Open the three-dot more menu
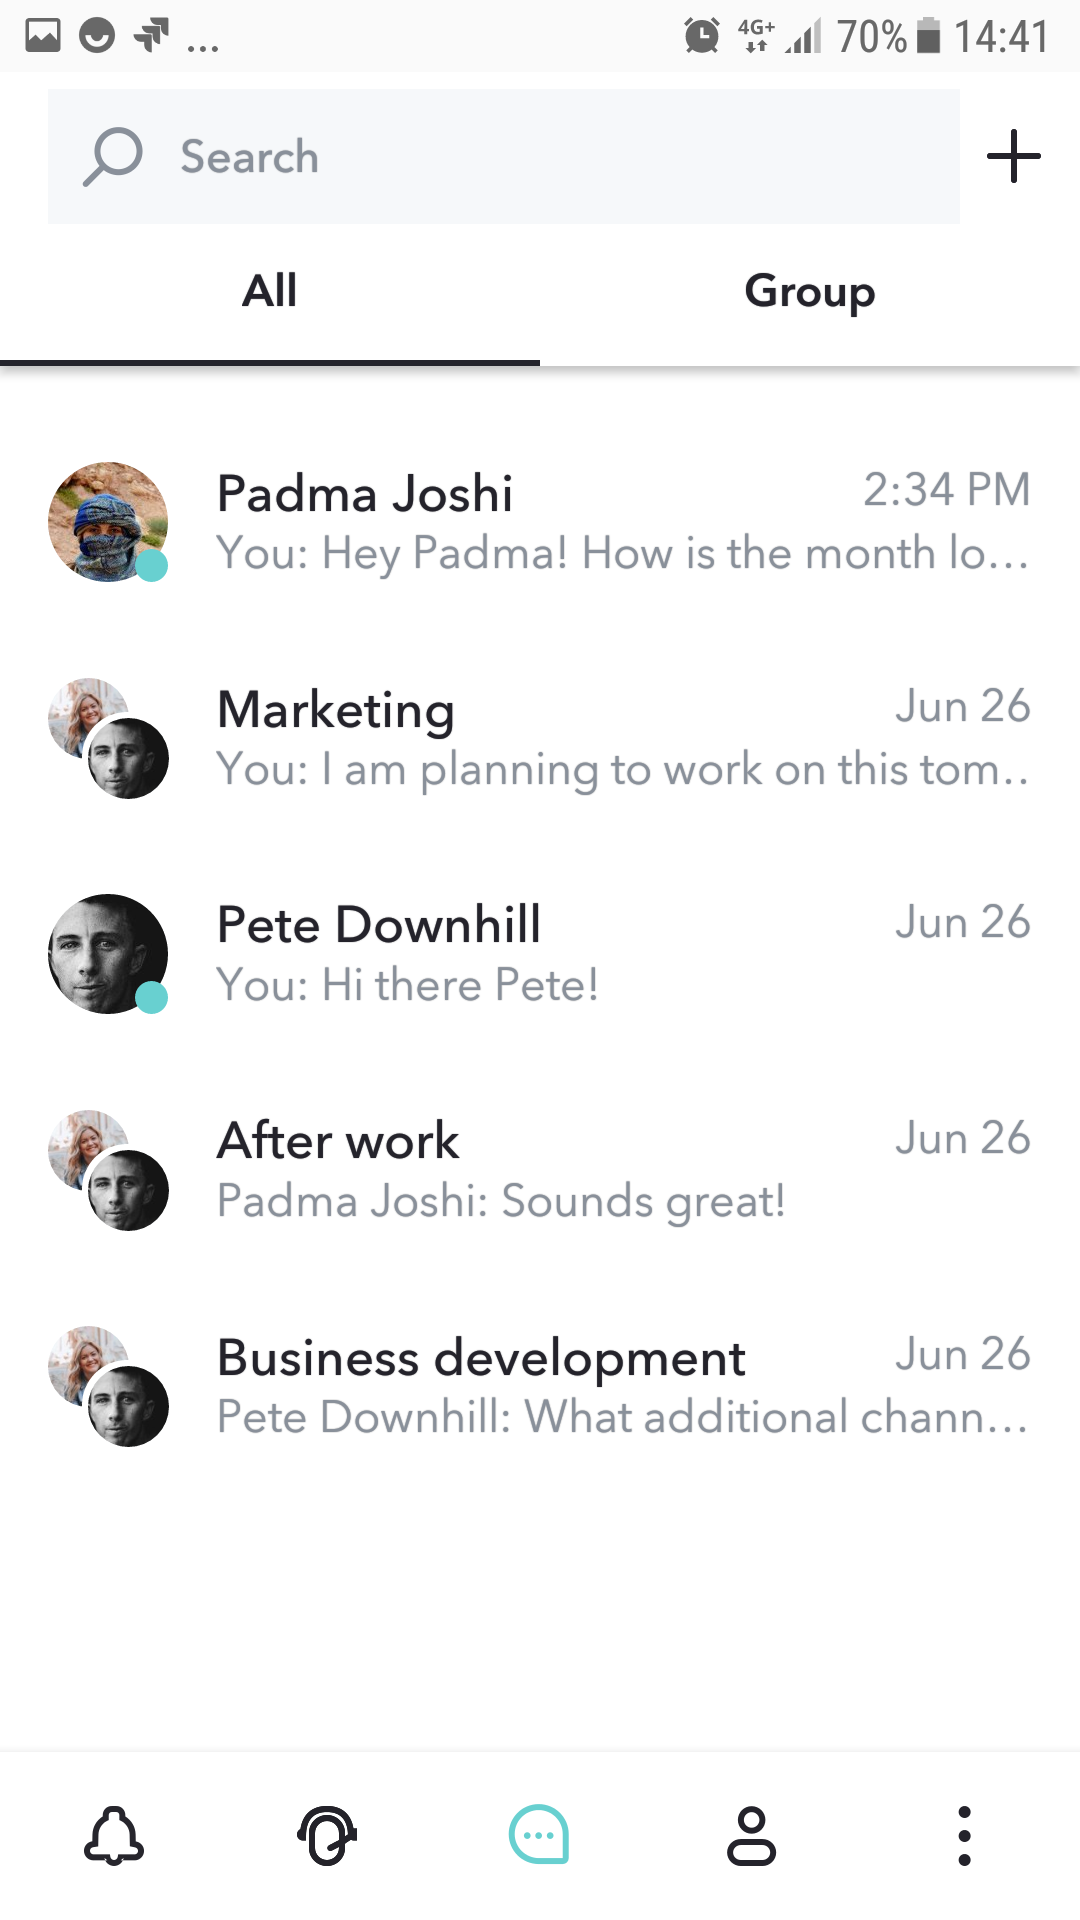 click(964, 1836)
